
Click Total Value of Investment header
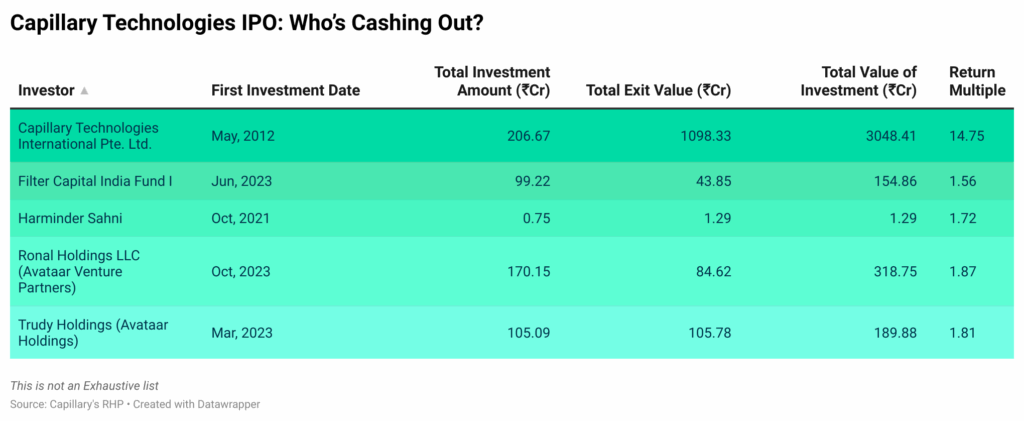pyautogui.click(x=868, y=81)
